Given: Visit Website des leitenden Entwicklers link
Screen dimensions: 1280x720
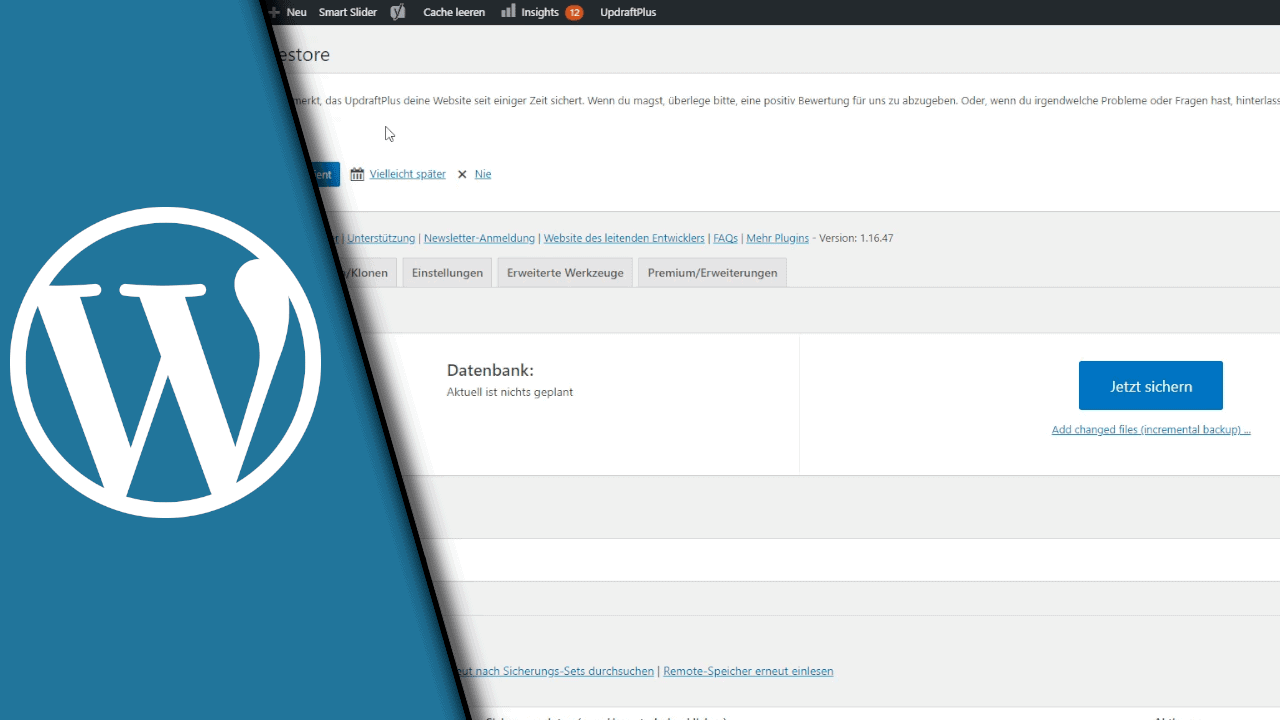Looking at the screenshot, I should click(624, 238).
